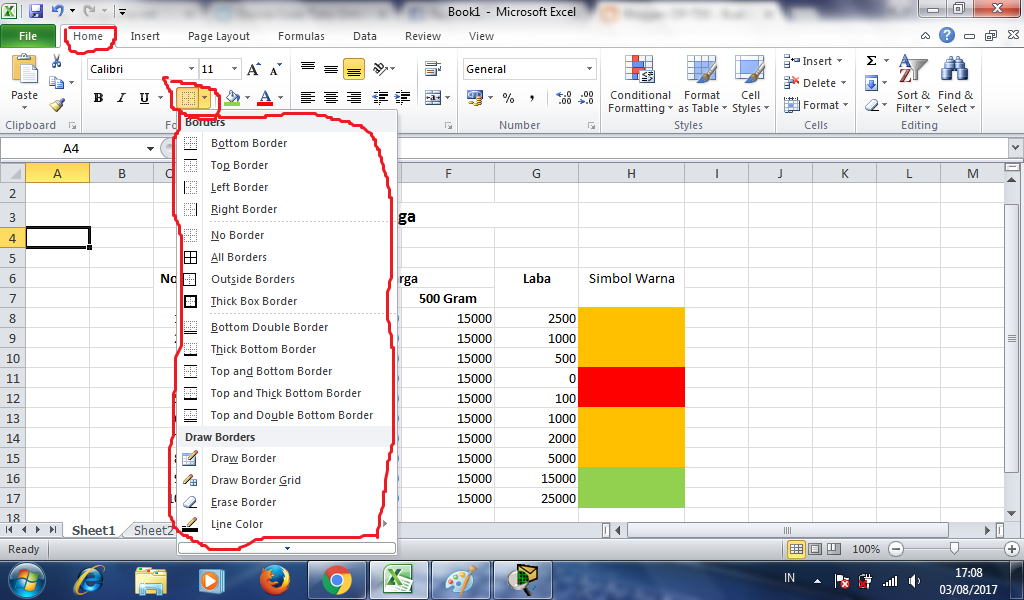Screen dimensions: 1024x600
Task: Open the font size dropdown
Action: 234,69
